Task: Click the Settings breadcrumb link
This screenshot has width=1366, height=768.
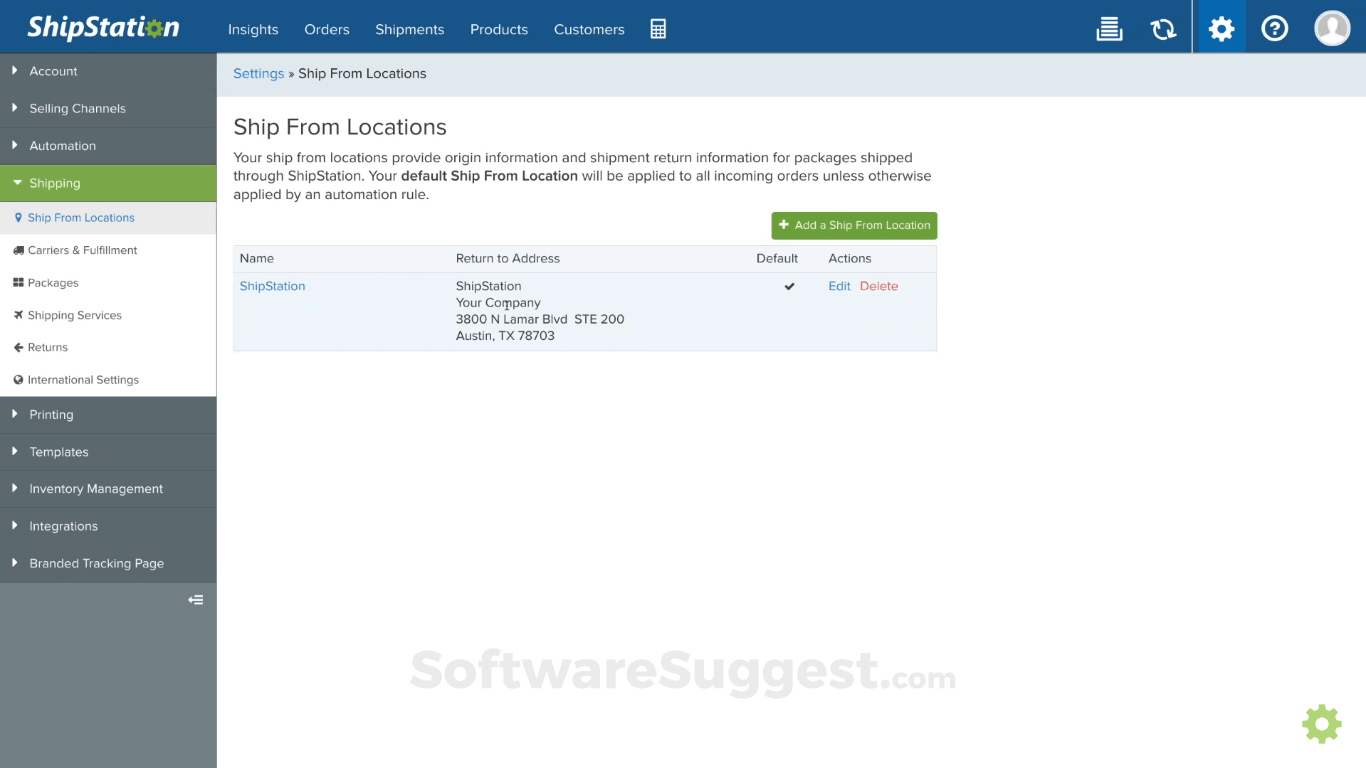Action: pos(258,73)
